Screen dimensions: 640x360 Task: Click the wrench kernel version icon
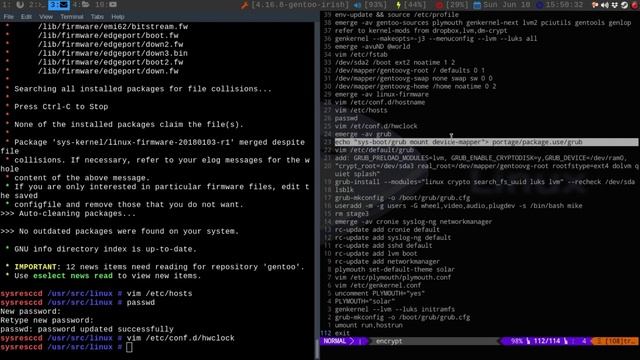point(244,5)
